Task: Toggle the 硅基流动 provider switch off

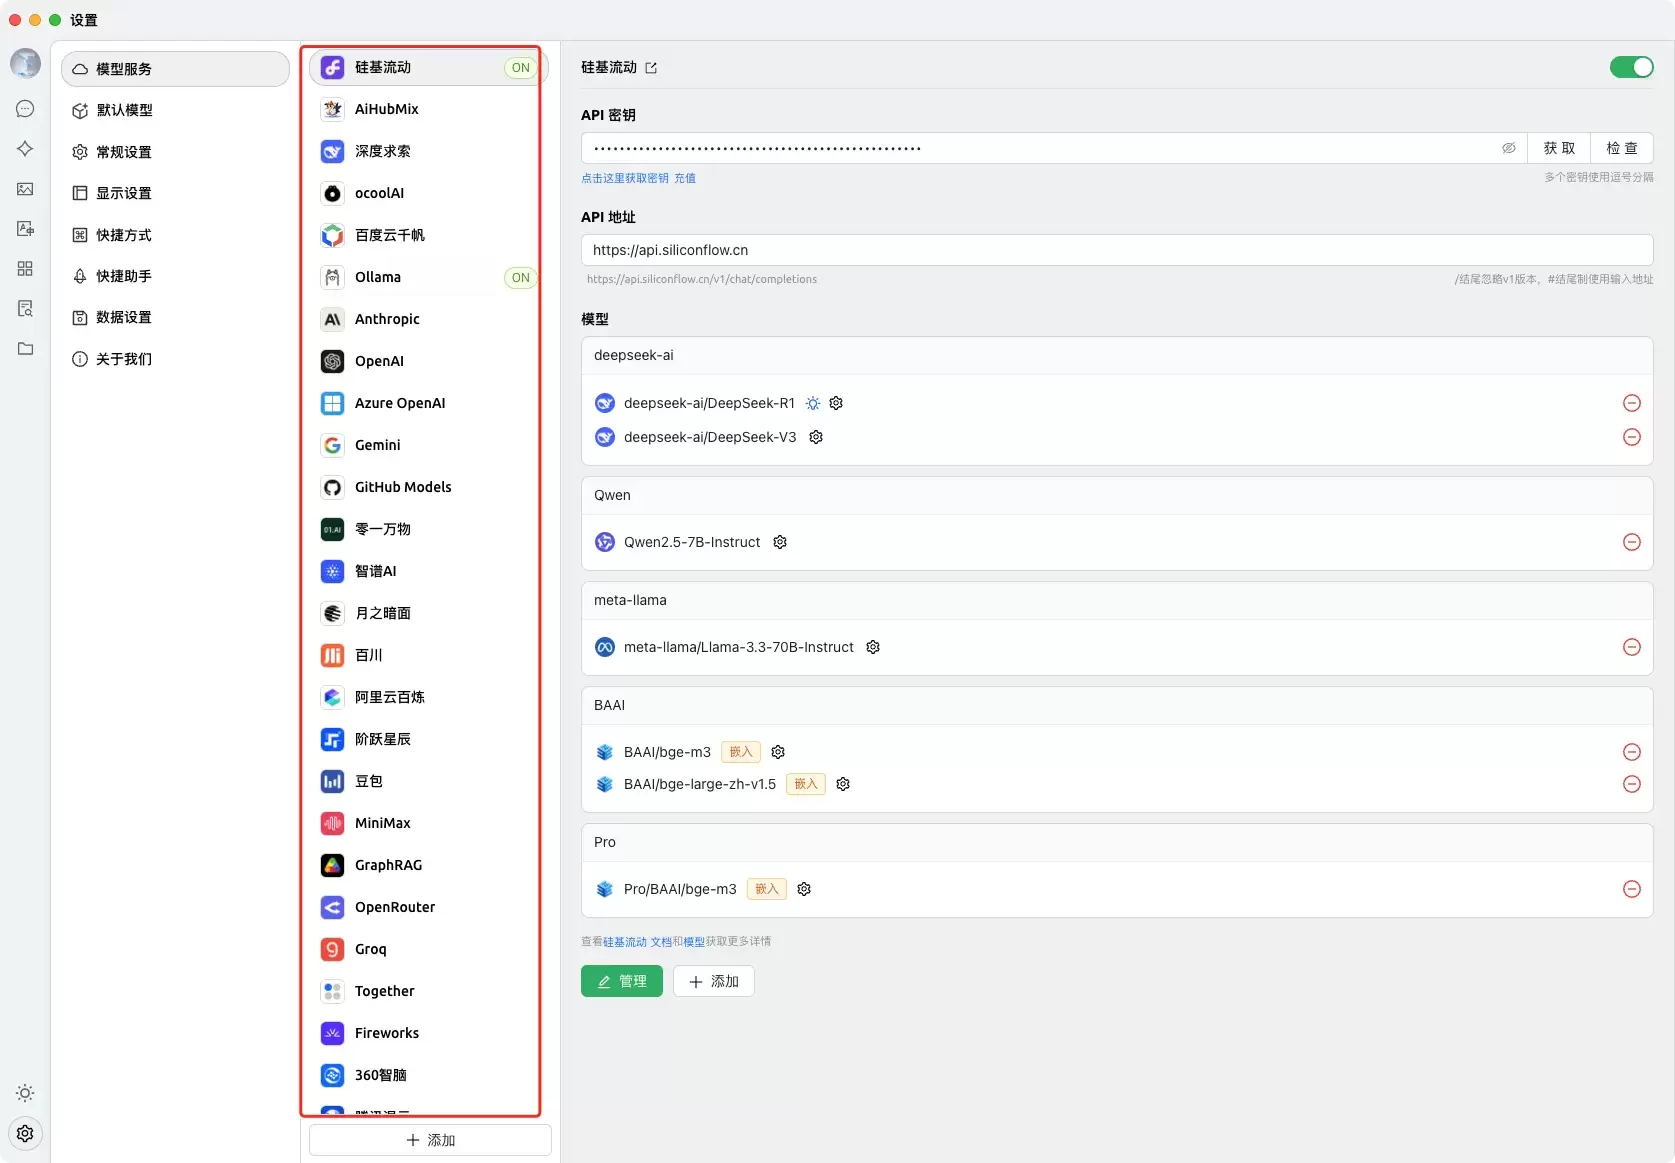Action: 1632,67
